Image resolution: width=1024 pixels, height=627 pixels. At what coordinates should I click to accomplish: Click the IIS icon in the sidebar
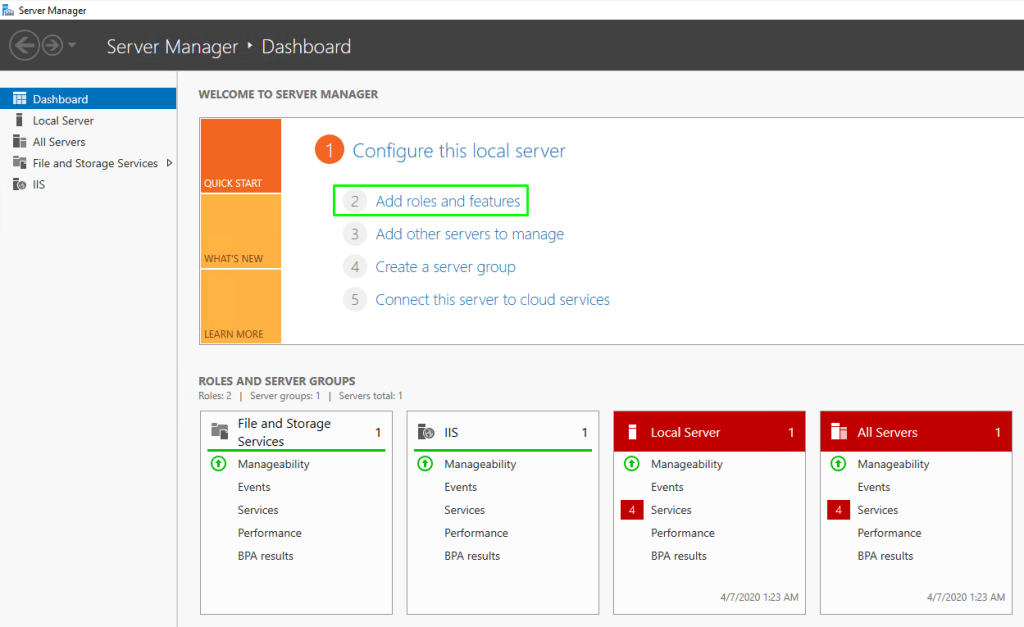click(19, 184)
